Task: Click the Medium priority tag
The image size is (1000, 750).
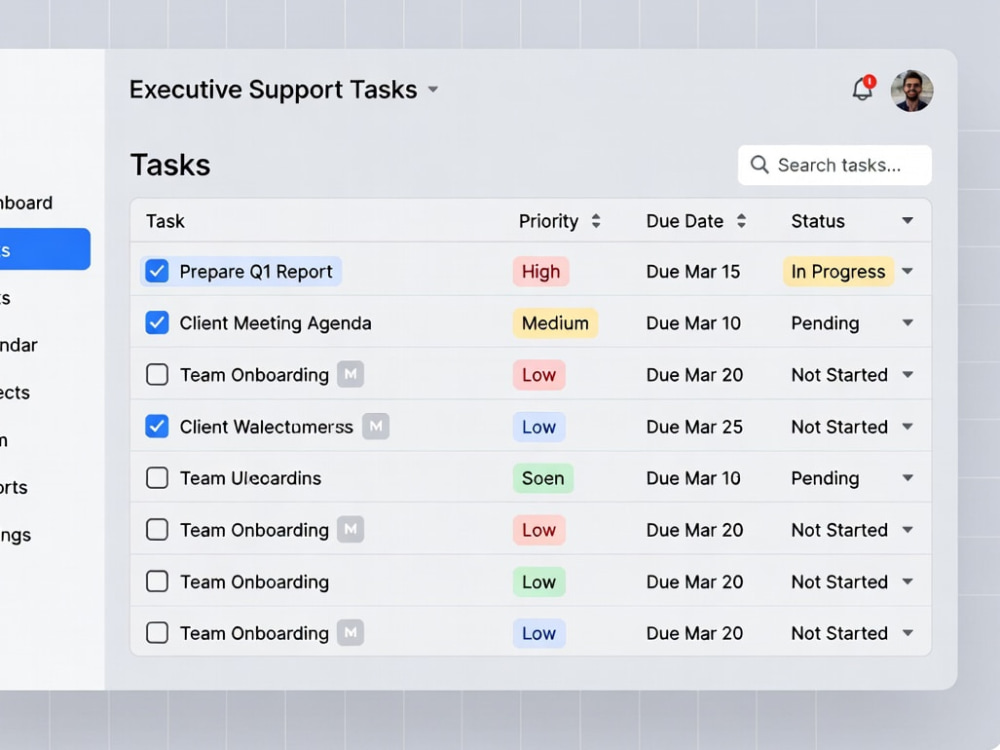Action: tap(555, 323)
